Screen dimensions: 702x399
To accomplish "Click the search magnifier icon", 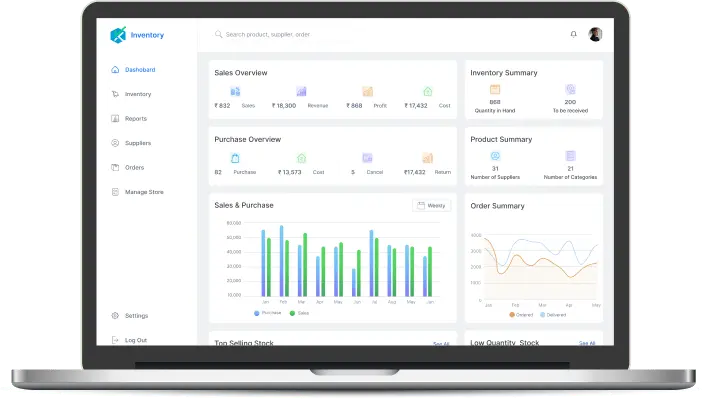I will pyautogui.click(x=218, y=34).
